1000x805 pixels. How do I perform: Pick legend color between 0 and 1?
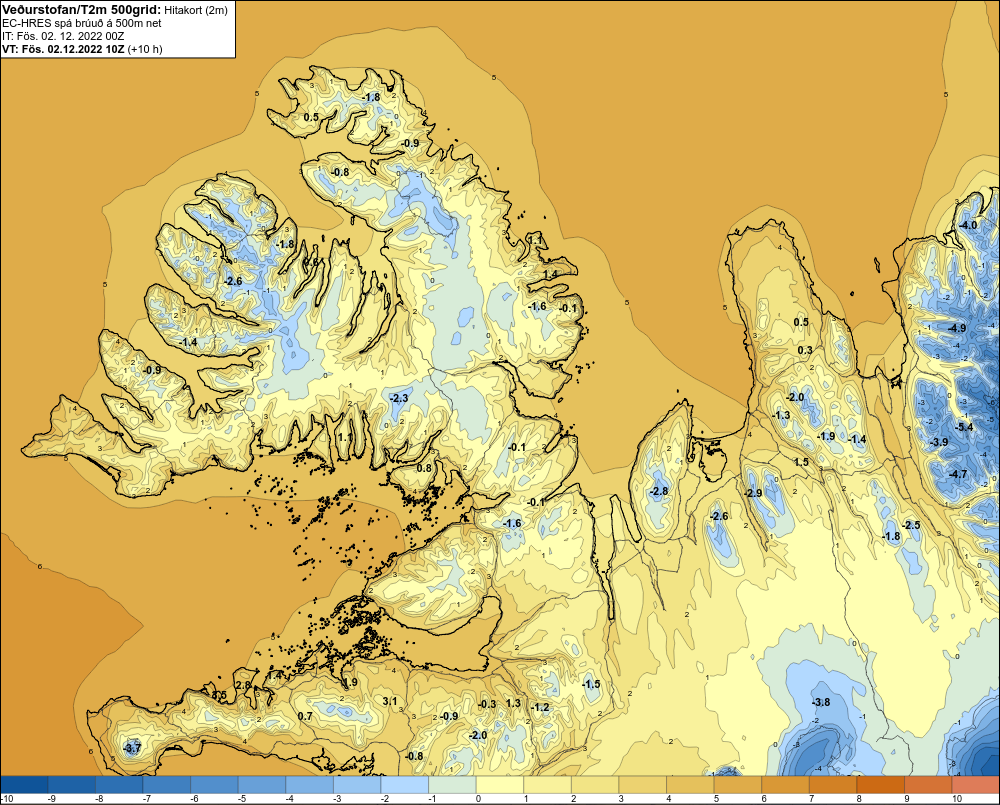[500, 783]
